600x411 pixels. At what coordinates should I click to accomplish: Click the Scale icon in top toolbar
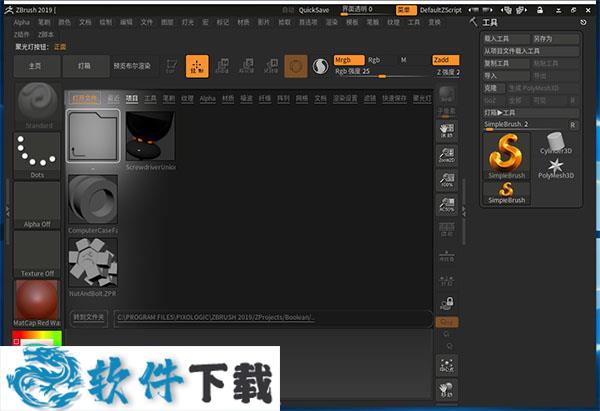246,66
